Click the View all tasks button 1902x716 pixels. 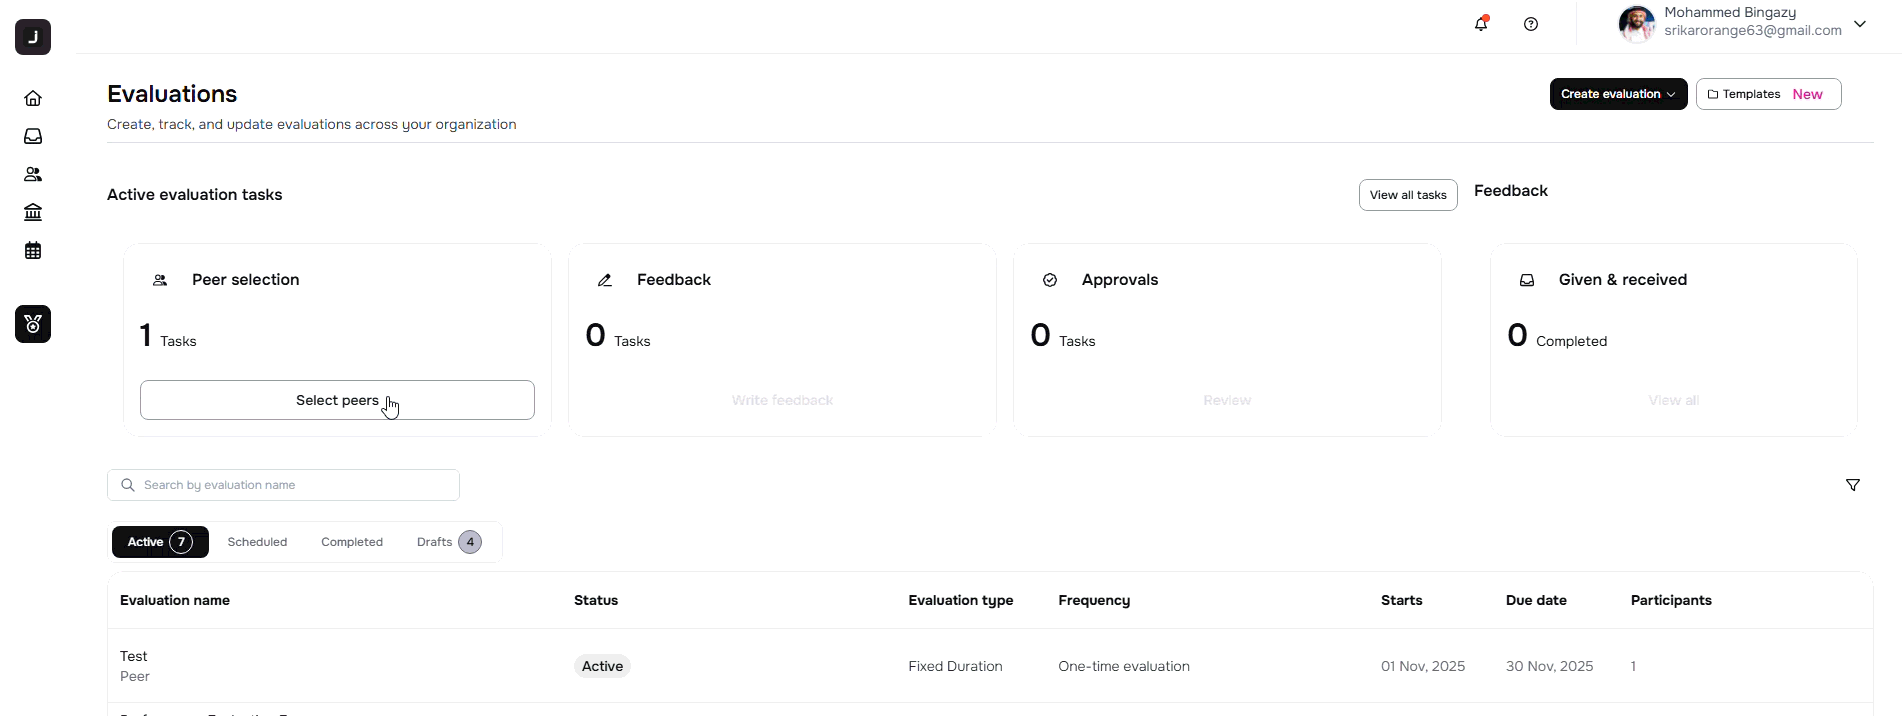coord(1408,195)
